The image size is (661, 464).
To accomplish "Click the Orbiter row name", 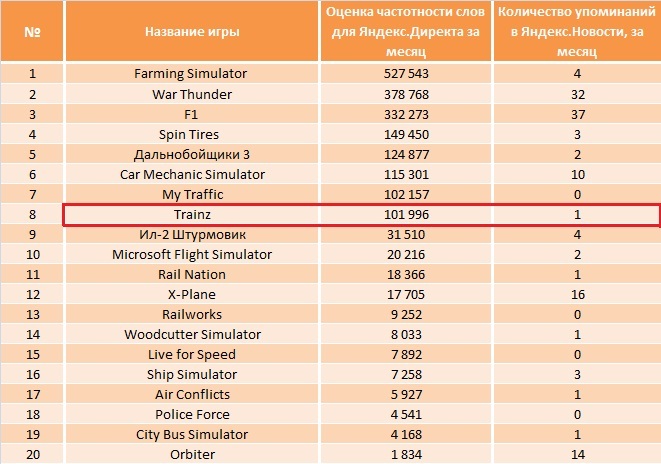I will 192,454.
